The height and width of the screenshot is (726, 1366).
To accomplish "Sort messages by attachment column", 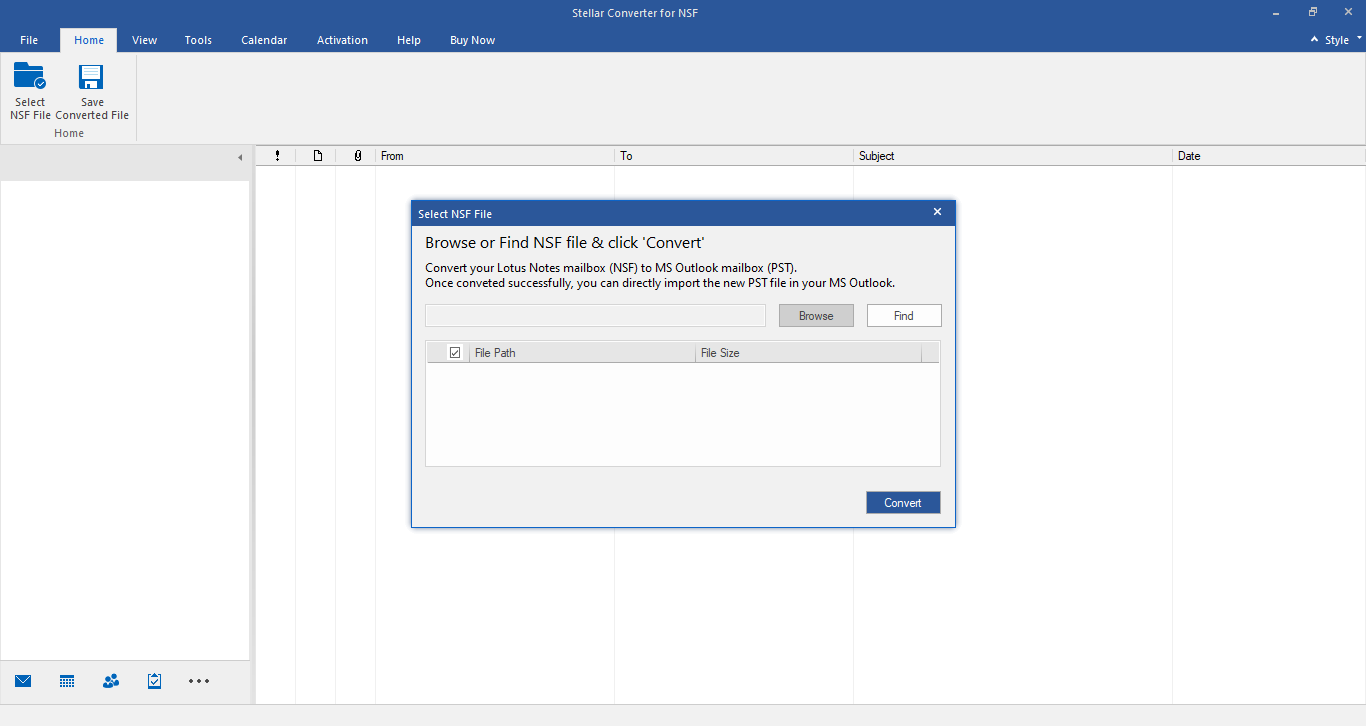I will [357, 155].
